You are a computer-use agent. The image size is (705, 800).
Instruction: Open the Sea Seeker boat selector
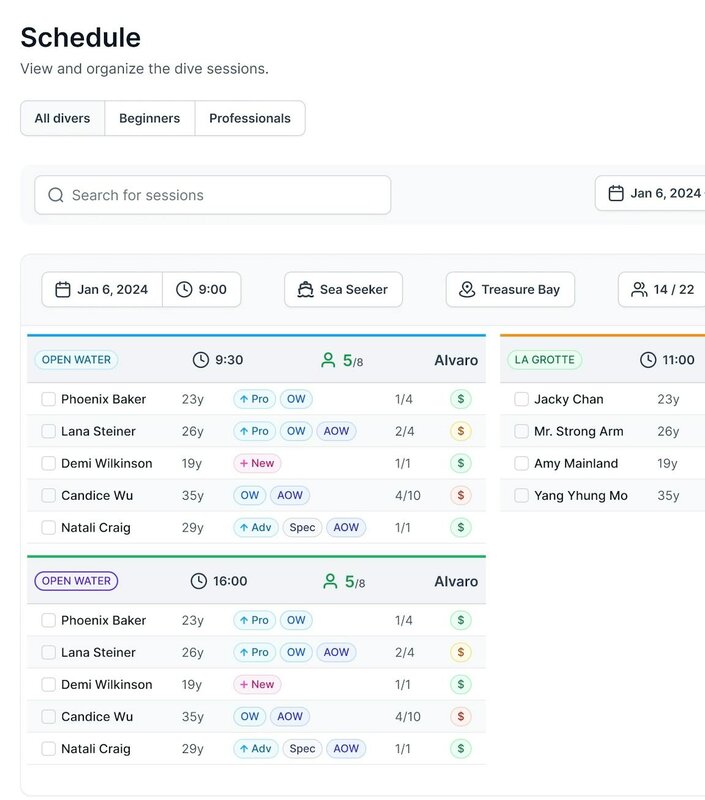(x=343, y=290)
